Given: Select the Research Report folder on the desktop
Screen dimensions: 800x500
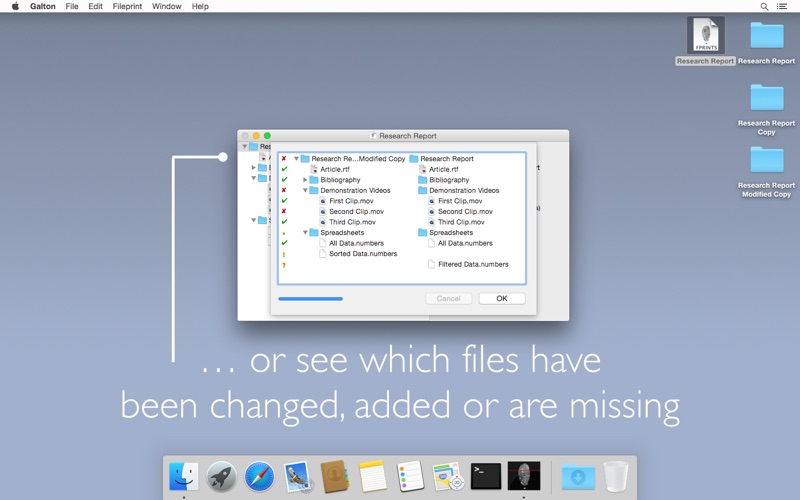Looking at the screenshot, I should click(766, 43).
